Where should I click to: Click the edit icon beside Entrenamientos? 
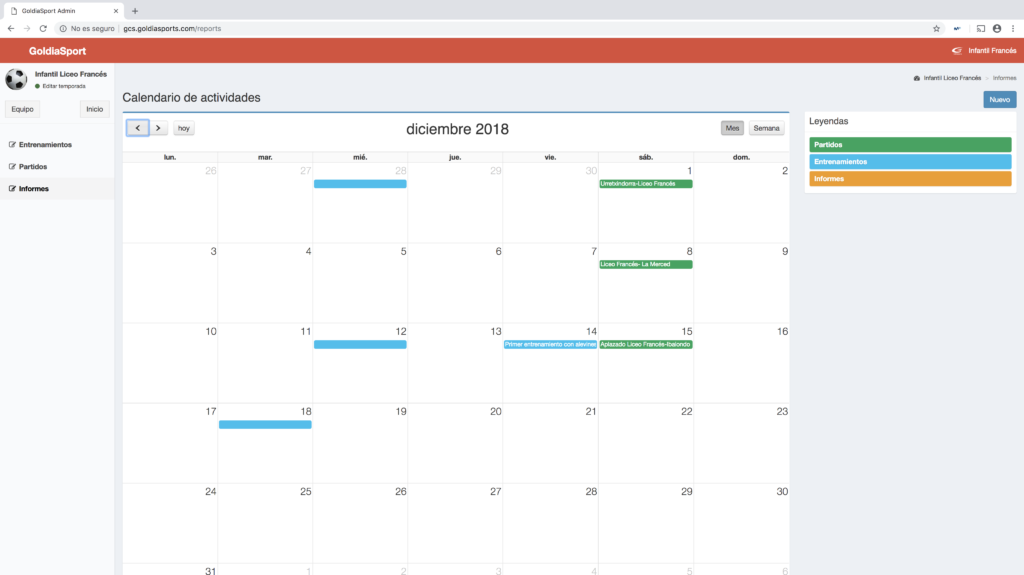[x=12, y=144]
